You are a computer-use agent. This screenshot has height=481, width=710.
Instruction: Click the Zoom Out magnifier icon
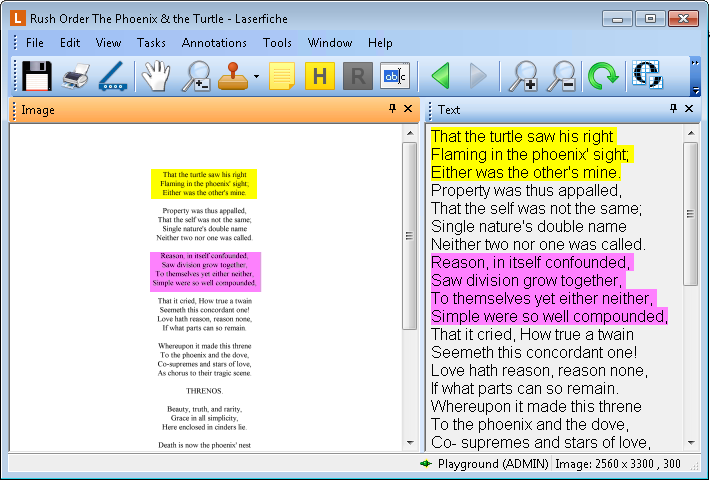561,76
